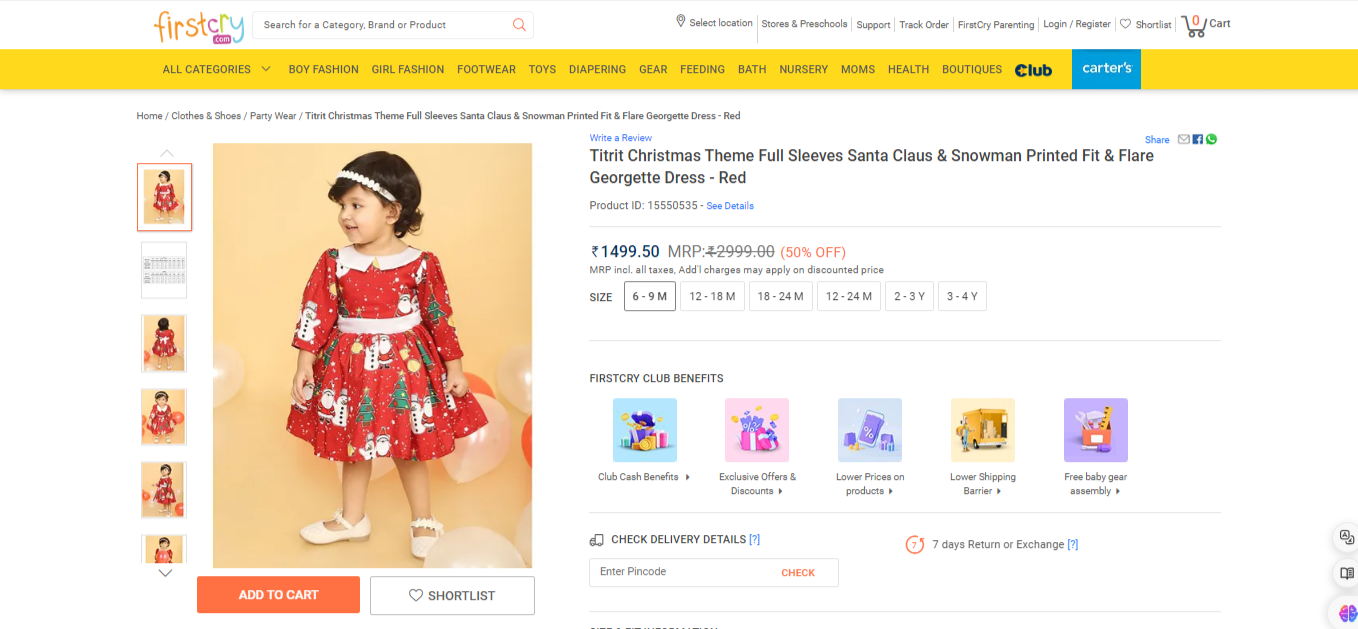Open the Select location picker
Screen dimensions: 1358x629
714,23
